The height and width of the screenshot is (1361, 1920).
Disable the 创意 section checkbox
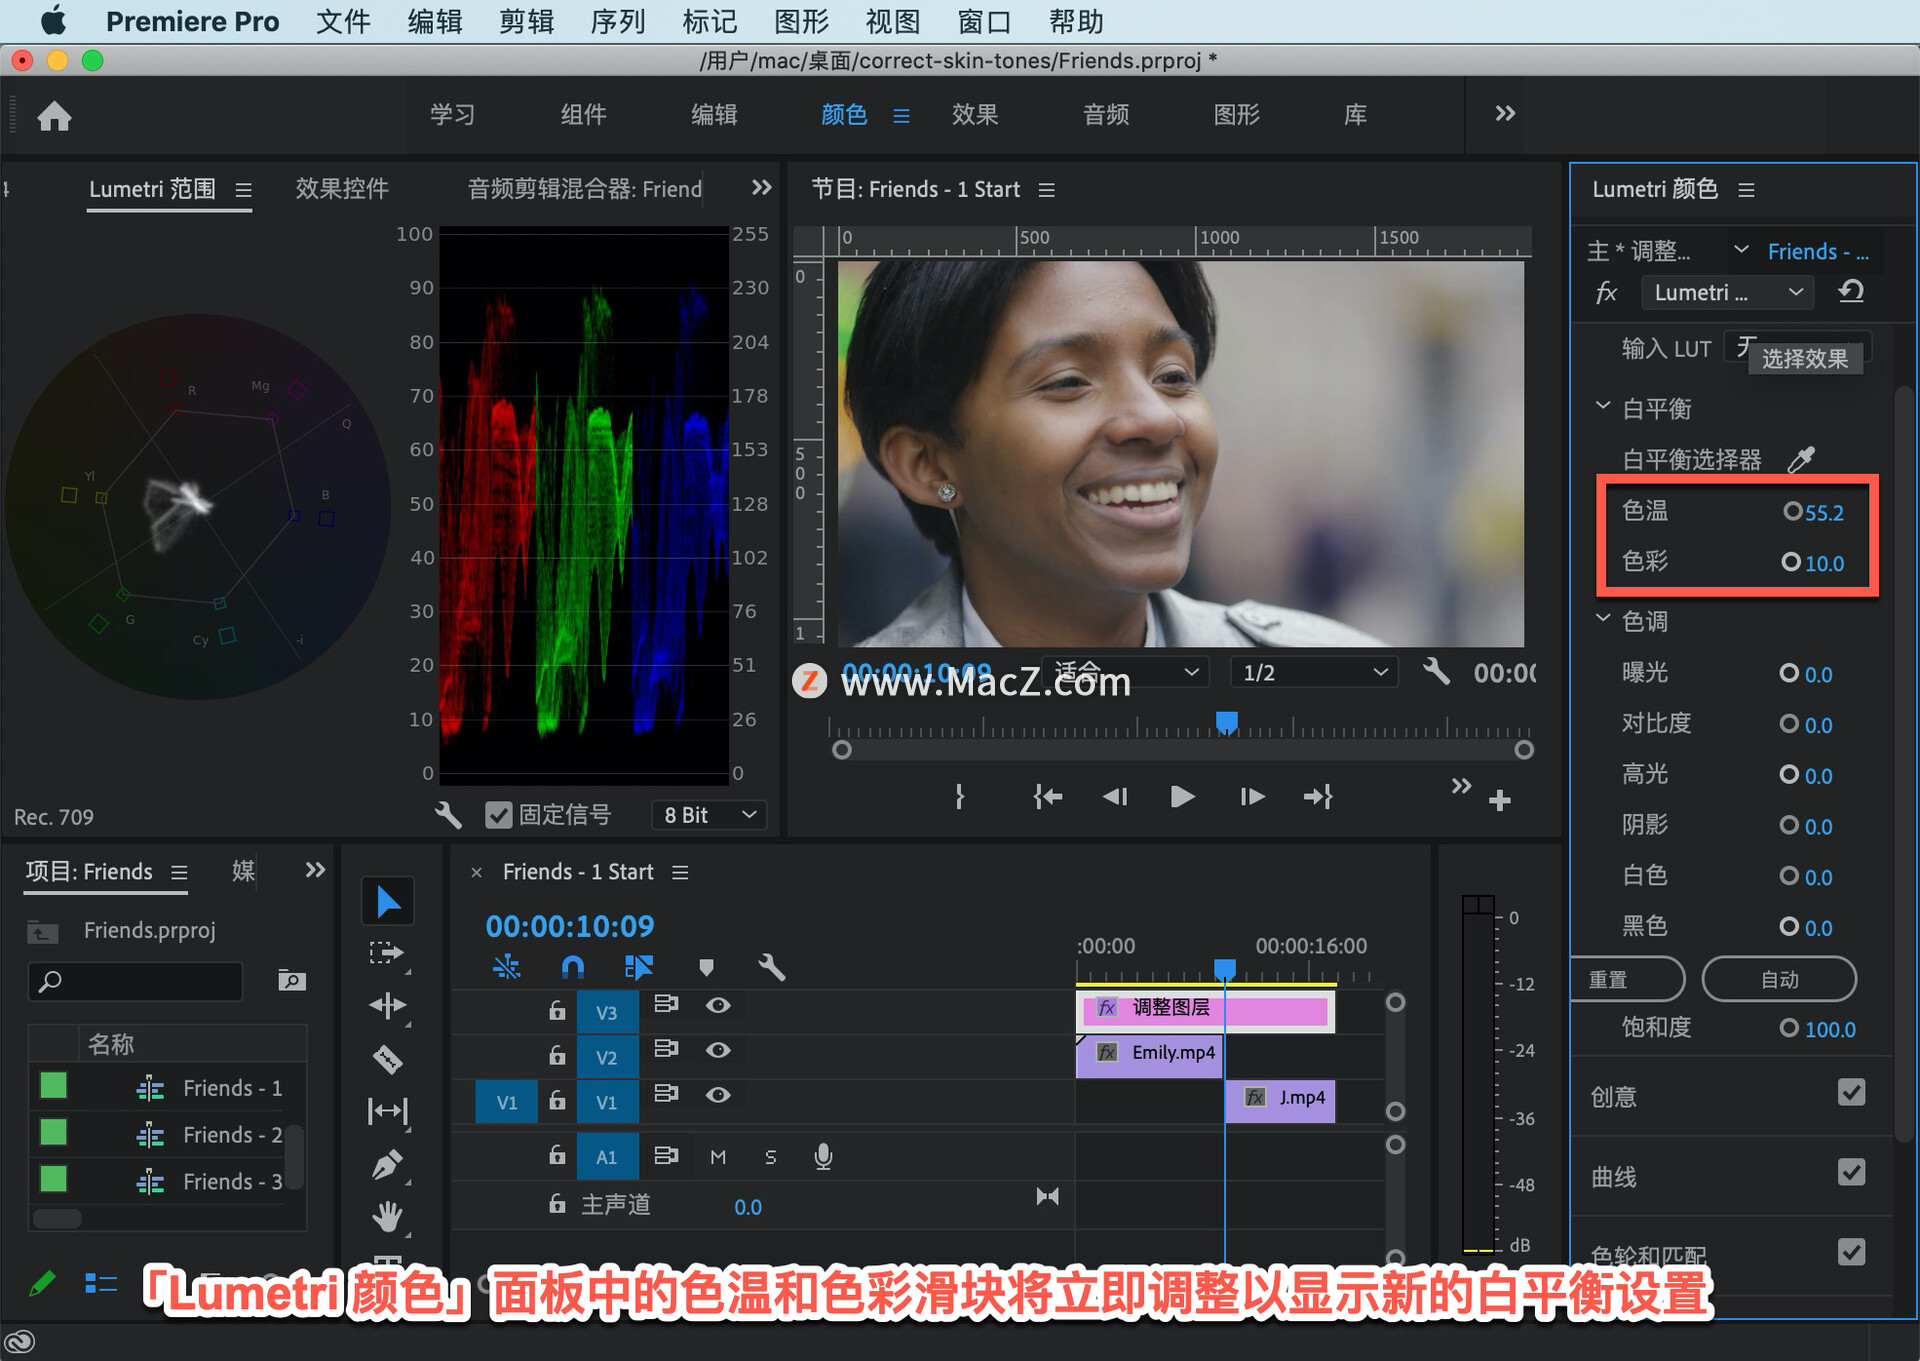point(1851,1093)
